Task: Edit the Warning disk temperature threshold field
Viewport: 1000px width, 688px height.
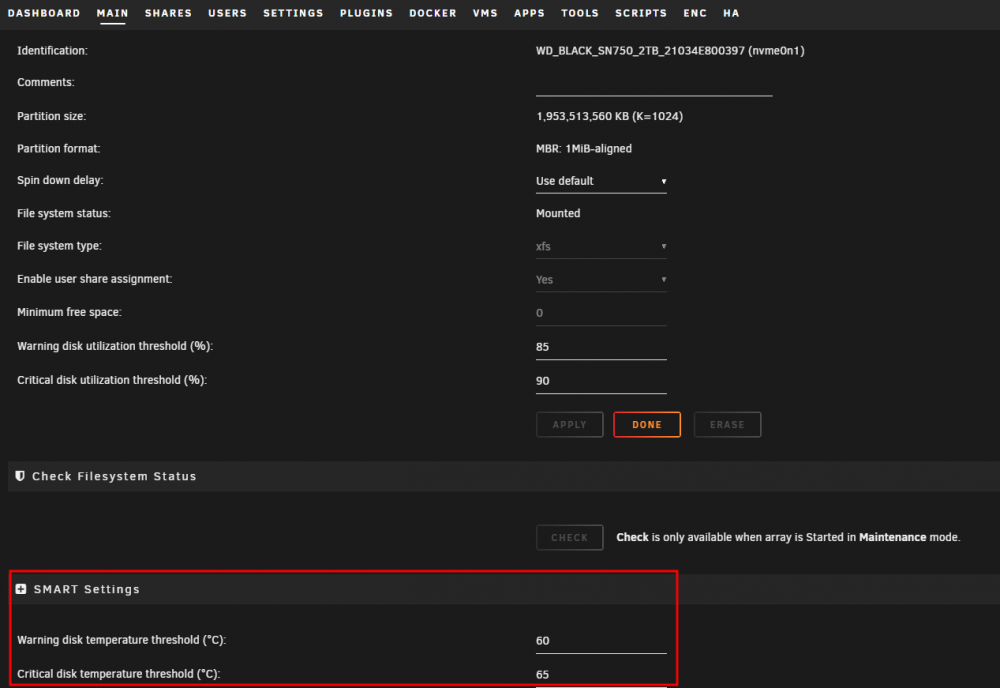Action: pos(601,641)
